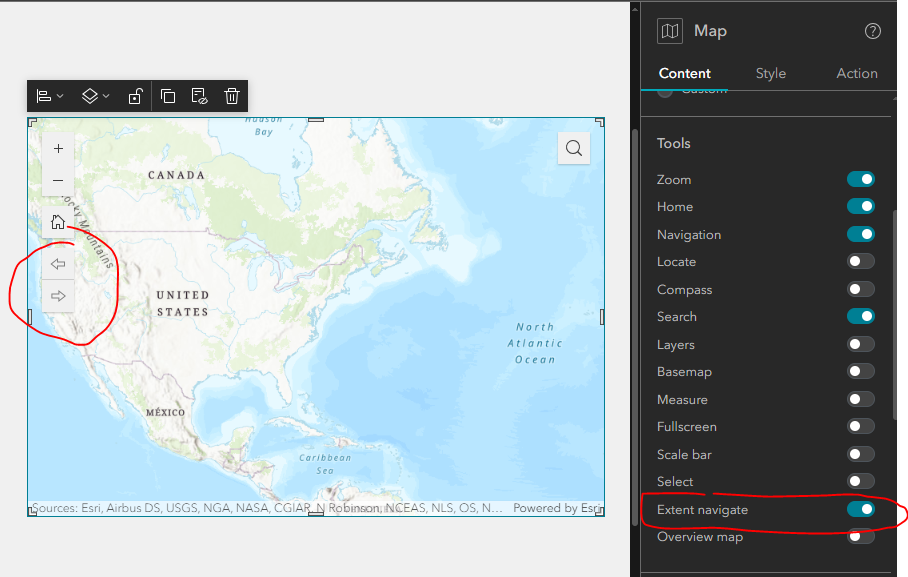Select the Map widget icon in the panel header
Image resolution: width=908 pixels, height=577 pixels.
pos(669,31)
